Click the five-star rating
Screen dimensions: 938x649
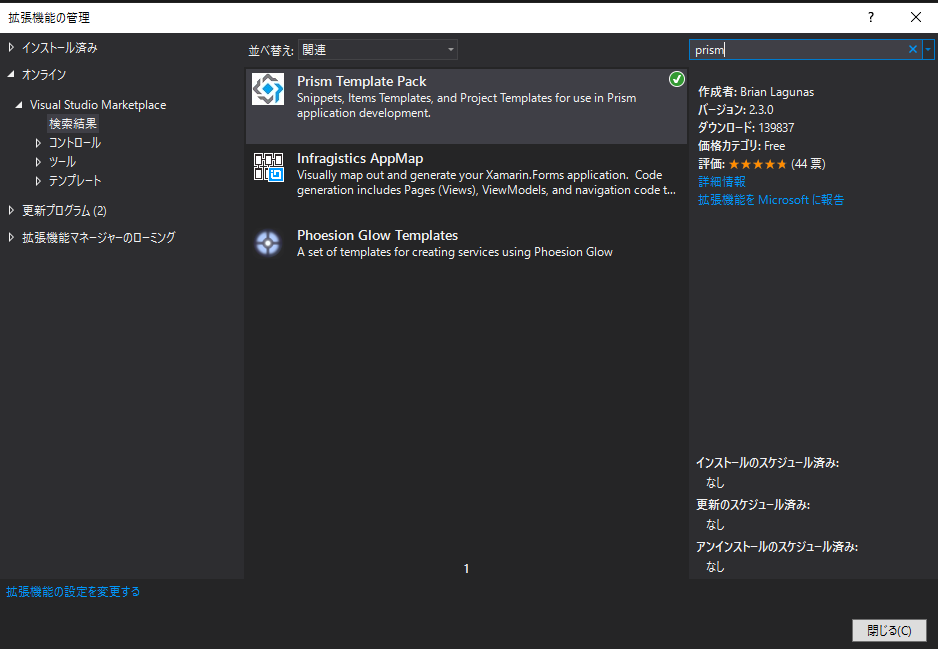757,164
